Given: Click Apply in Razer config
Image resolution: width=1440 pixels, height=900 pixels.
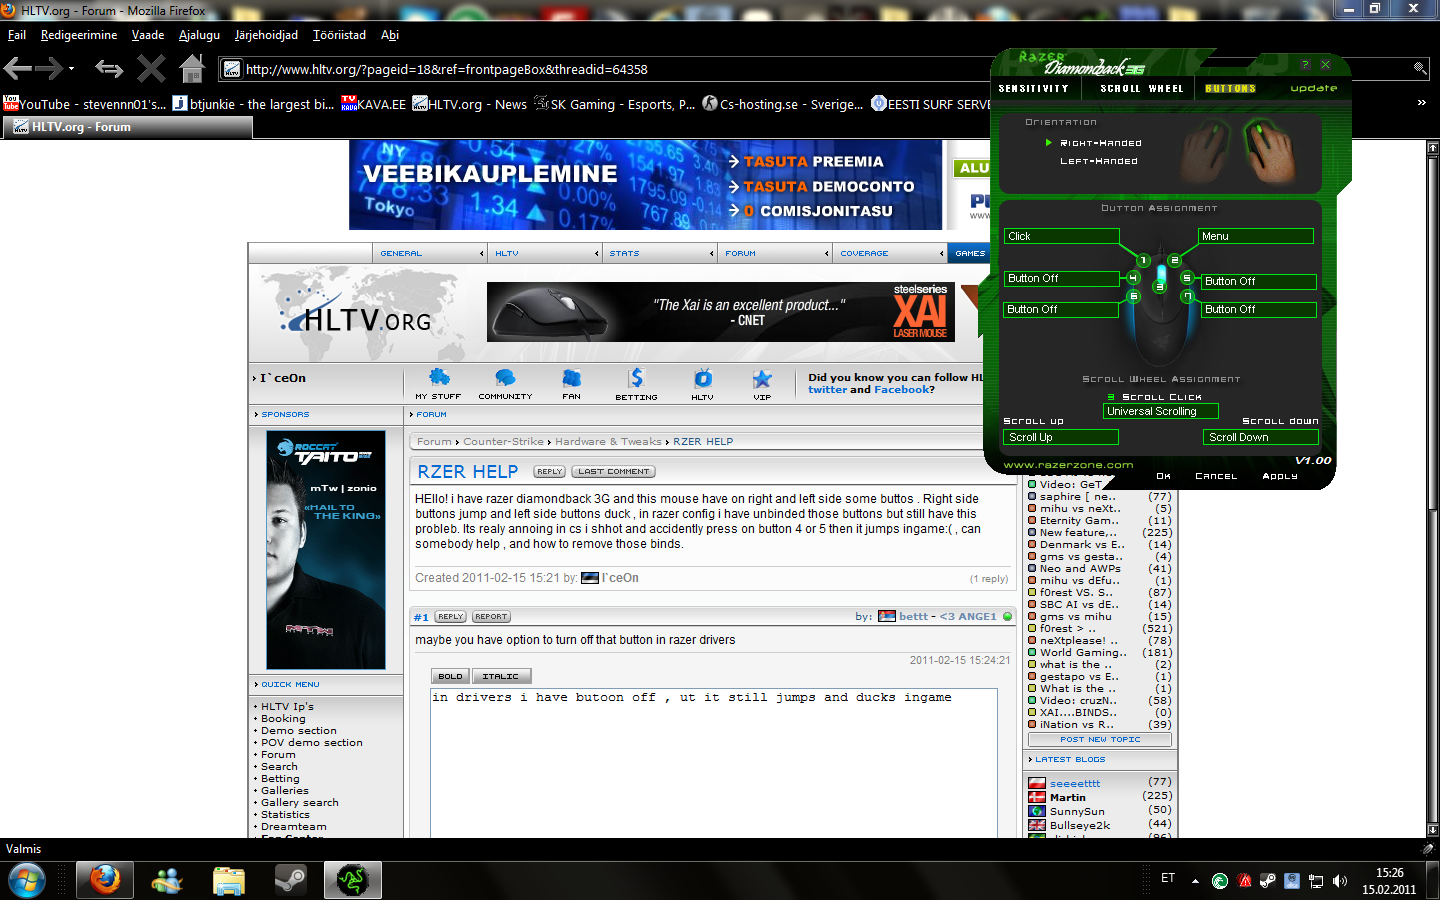Looking at the screenshot, I should click(1279, 476).
